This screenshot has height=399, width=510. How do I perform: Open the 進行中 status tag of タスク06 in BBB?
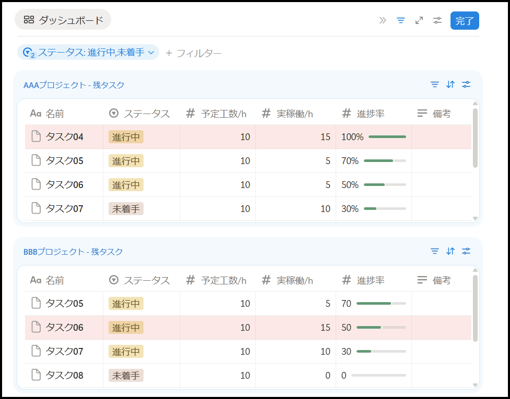click(126, 327)
